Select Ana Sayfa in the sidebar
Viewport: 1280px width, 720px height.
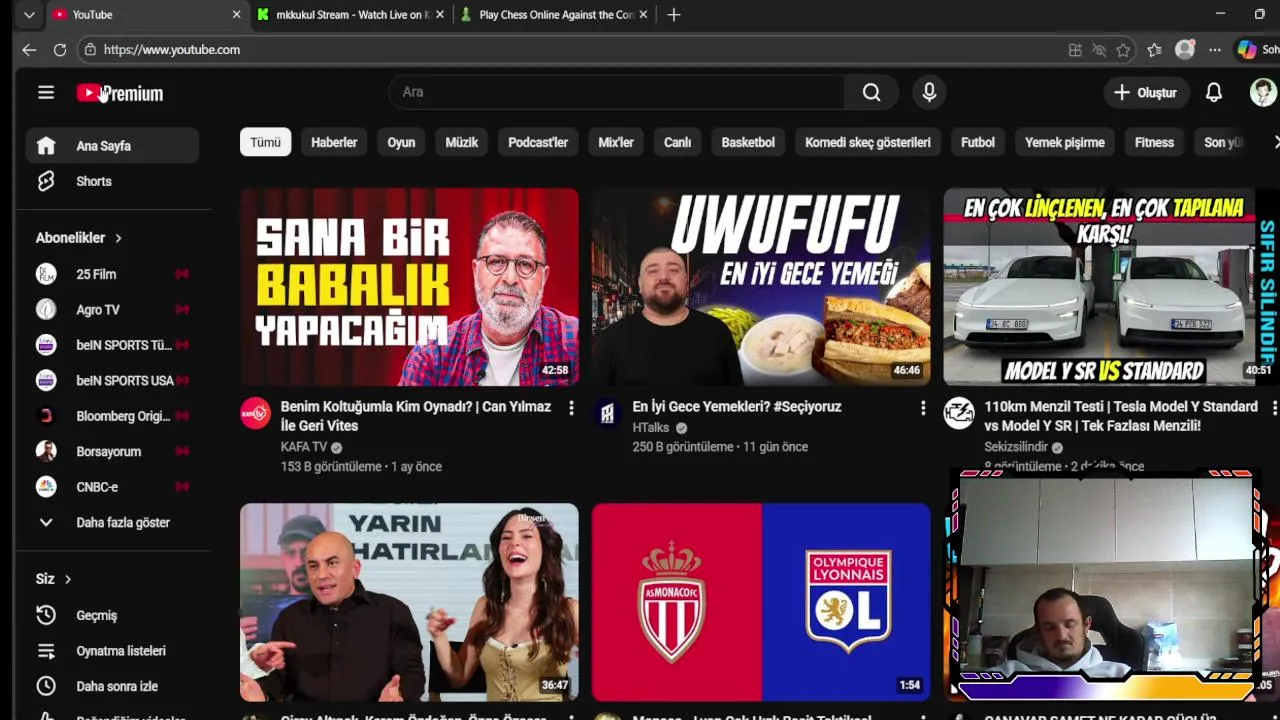tap(112, 146)
